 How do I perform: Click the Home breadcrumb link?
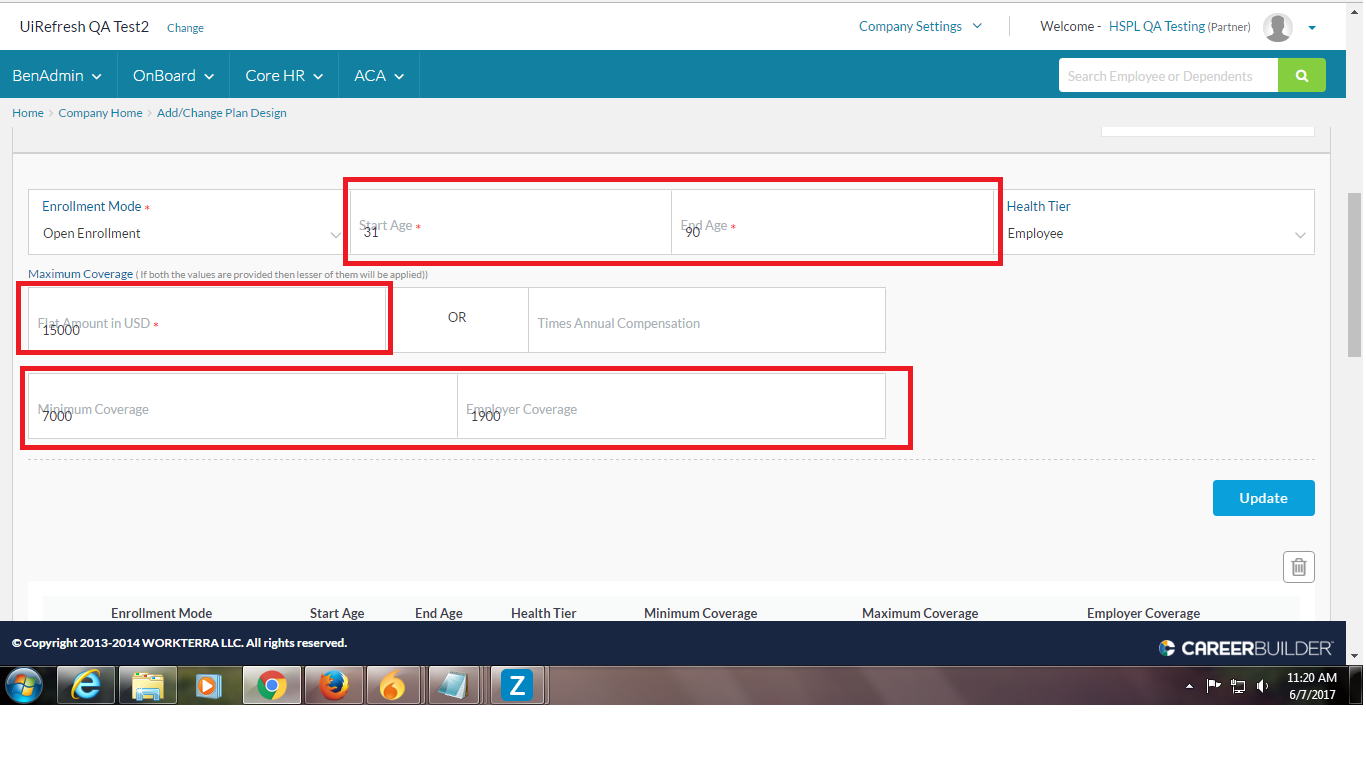(27, 113)
